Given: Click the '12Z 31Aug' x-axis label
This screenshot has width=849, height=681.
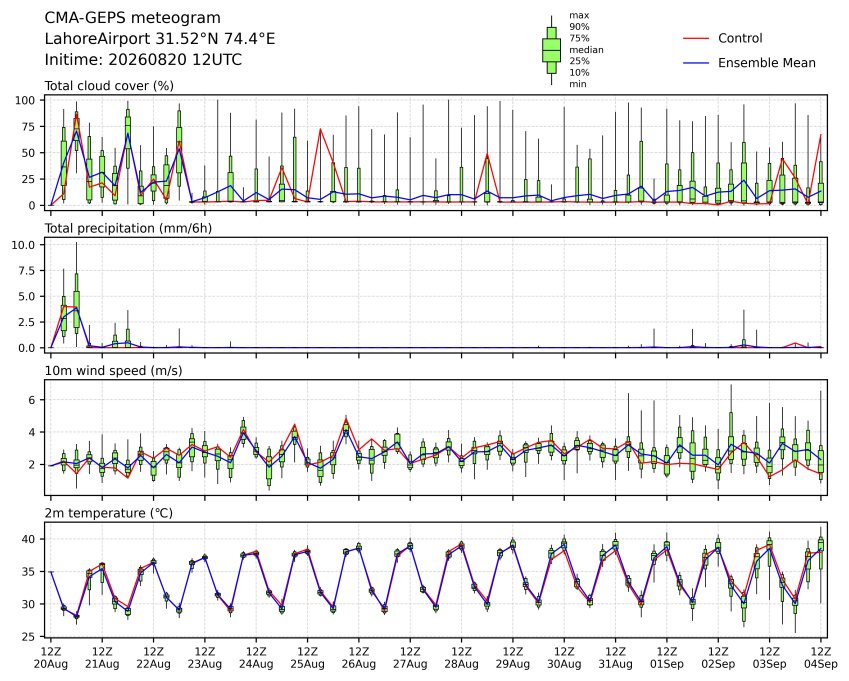Looking at the screenshot, I should (616, 658).
